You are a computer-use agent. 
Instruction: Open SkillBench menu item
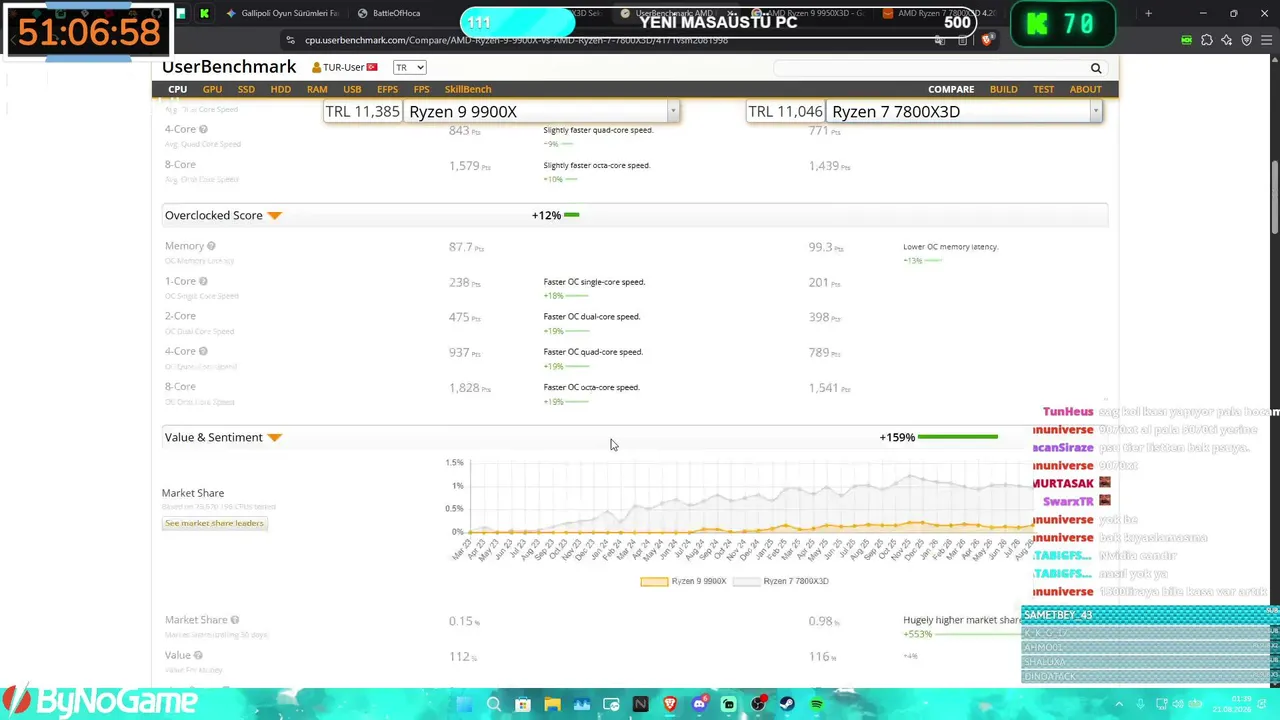click(468, 89)
